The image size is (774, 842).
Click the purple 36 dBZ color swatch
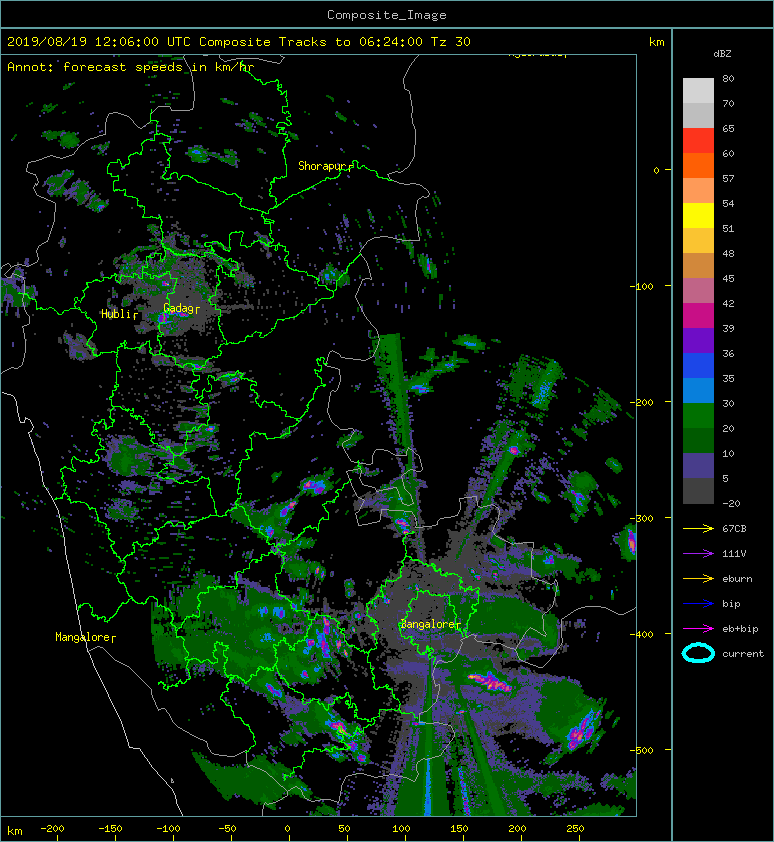pyautogui.click(x=698, y=340)
